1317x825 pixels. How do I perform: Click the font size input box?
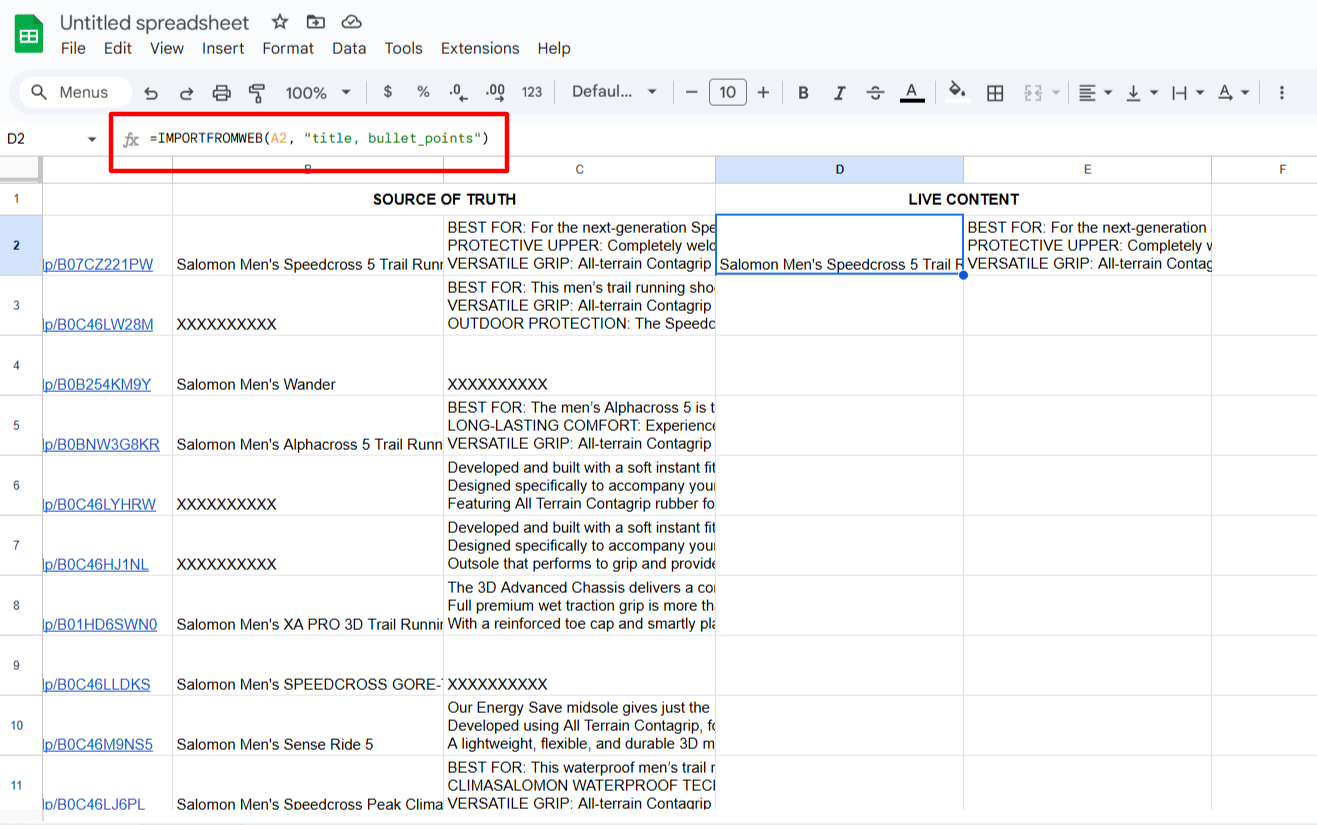727,93
